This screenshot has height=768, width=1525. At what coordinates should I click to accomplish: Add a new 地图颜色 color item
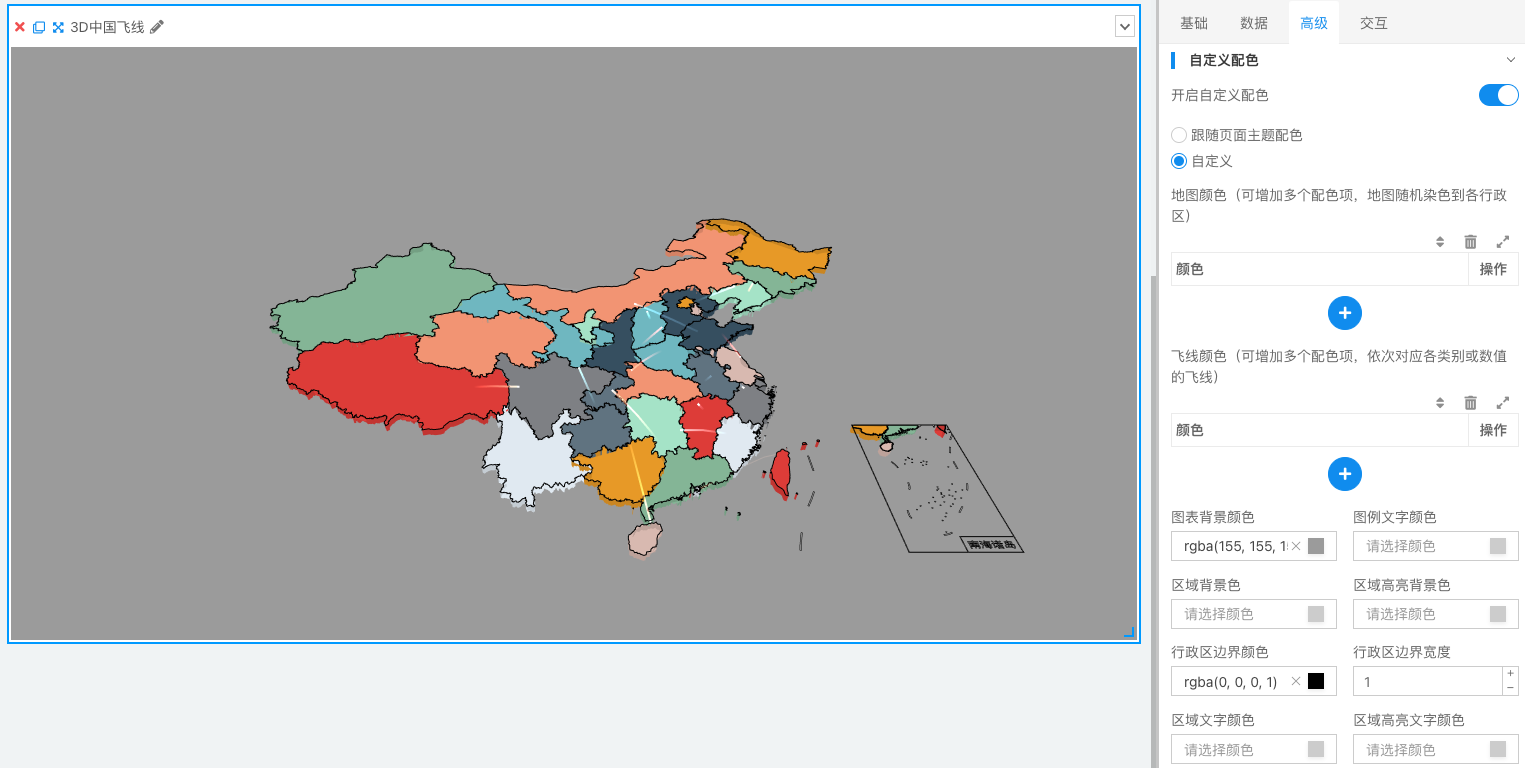[1345, 313]
